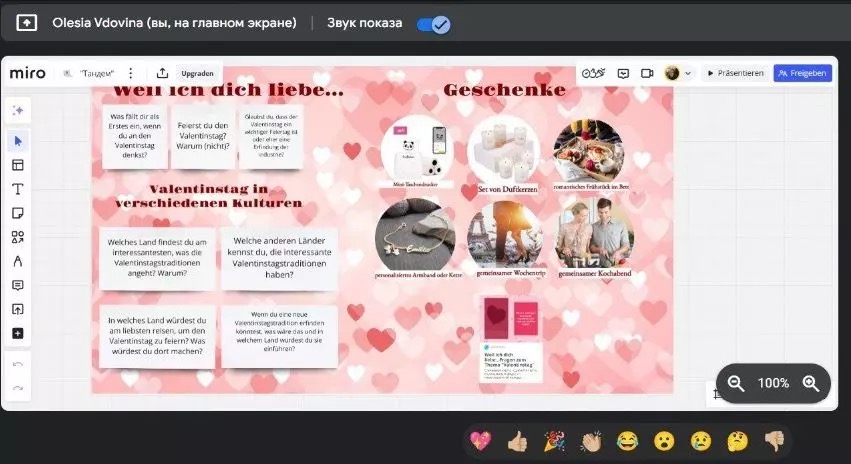Select the Sticky note tool
This screenshot has width=851, height=464.
(x=18, y=213)
